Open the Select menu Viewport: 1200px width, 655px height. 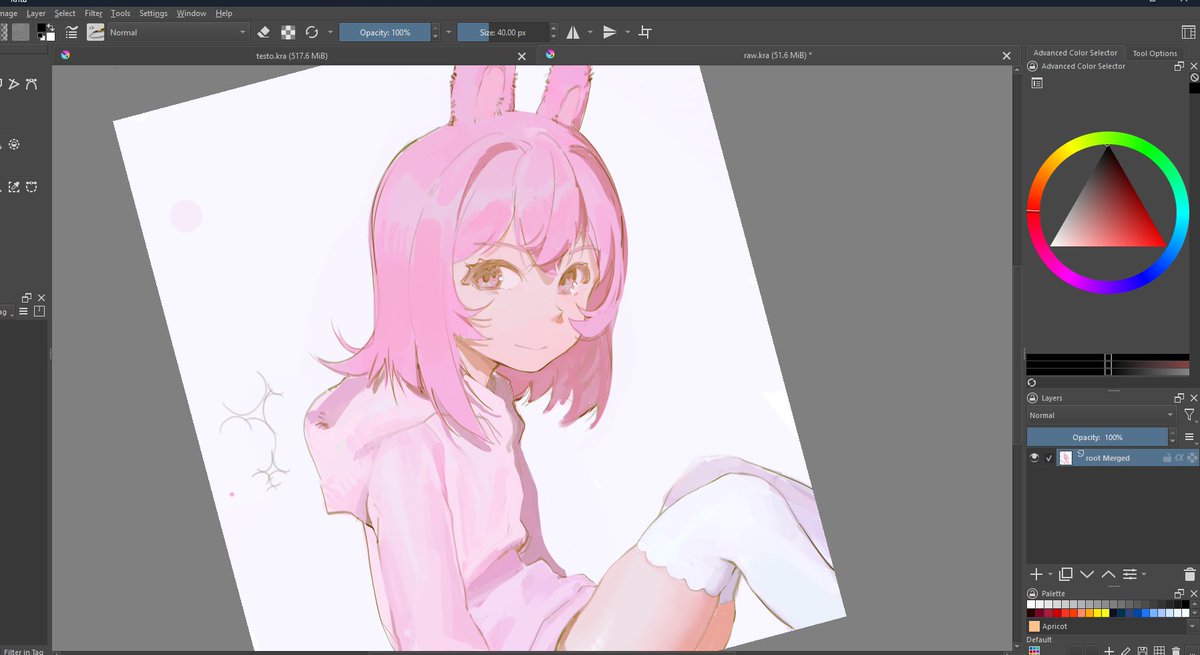[x=65, y=13]
